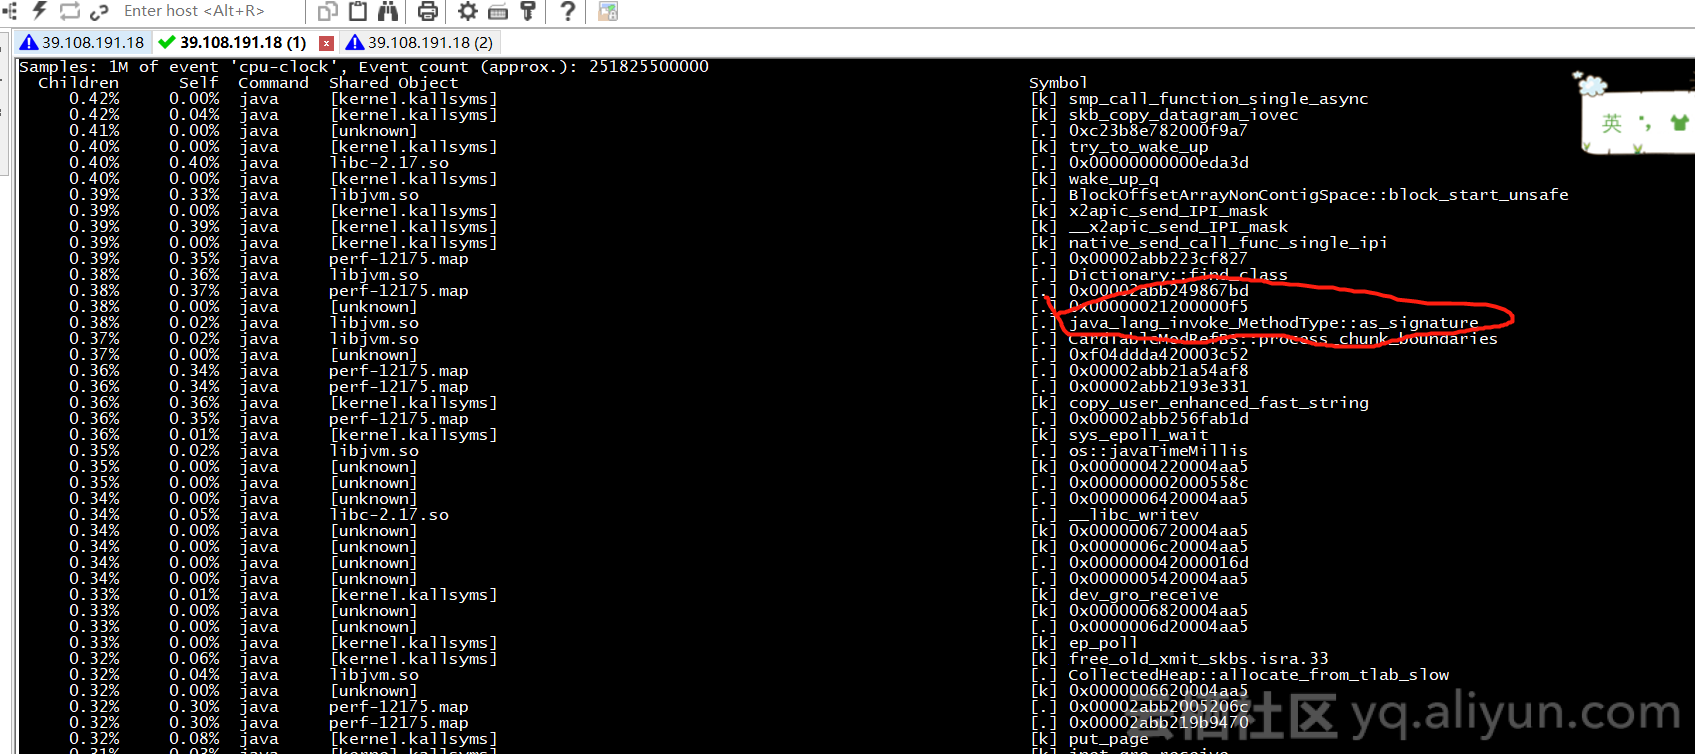Click the Disconnect chain-link icon
Image resolution: width=1695 pixels, height=754 pixels.
coord(99,11)
